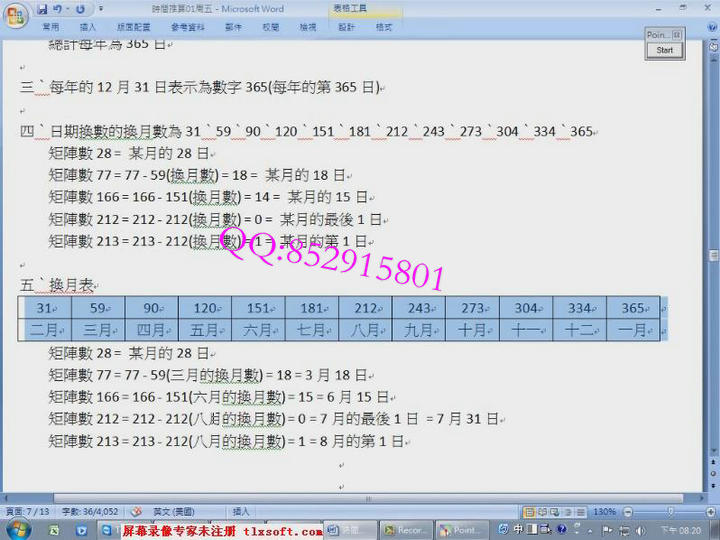This screenshot has width=720, height=540.
Task: Click the Undo icon
Action: click(59, 9)
